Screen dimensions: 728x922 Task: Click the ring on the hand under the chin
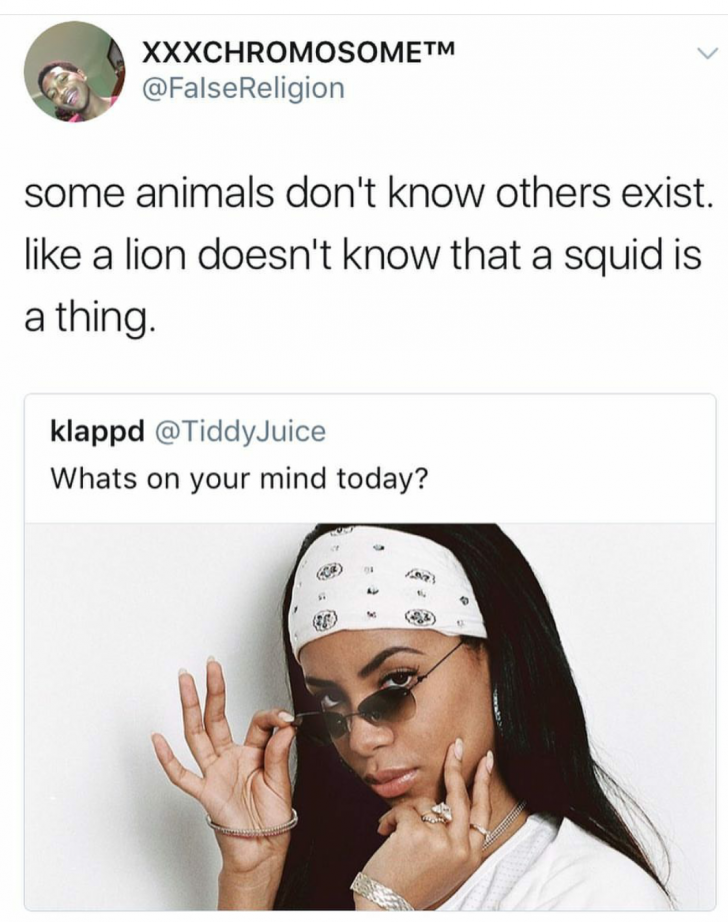(x=440, y=813)
